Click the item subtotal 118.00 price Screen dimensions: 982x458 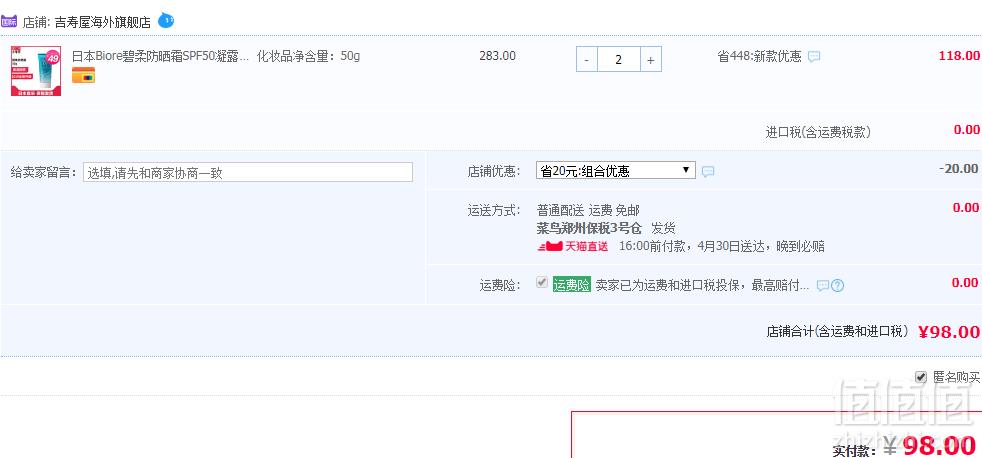(959, 56)
